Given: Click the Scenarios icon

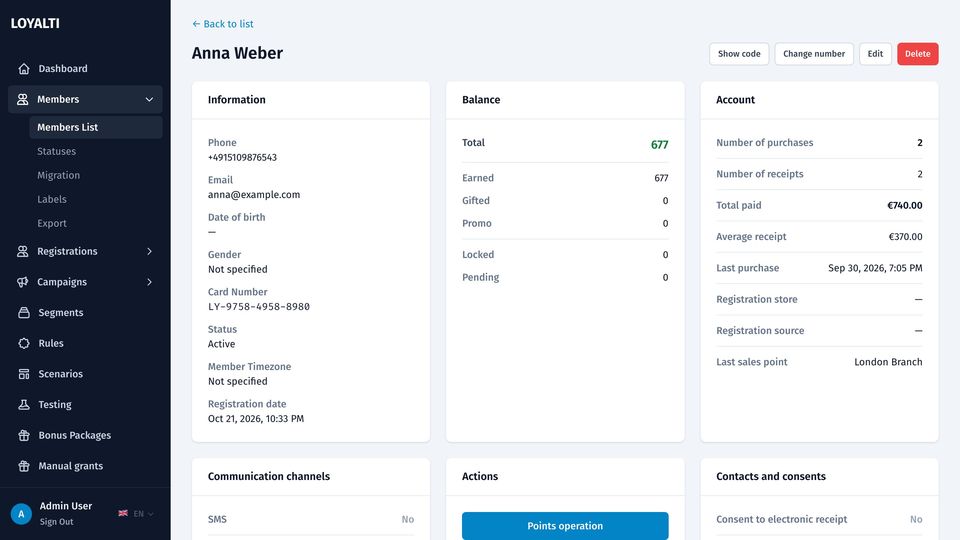Looking at the screenshot, I should click(x=24, y=373).
